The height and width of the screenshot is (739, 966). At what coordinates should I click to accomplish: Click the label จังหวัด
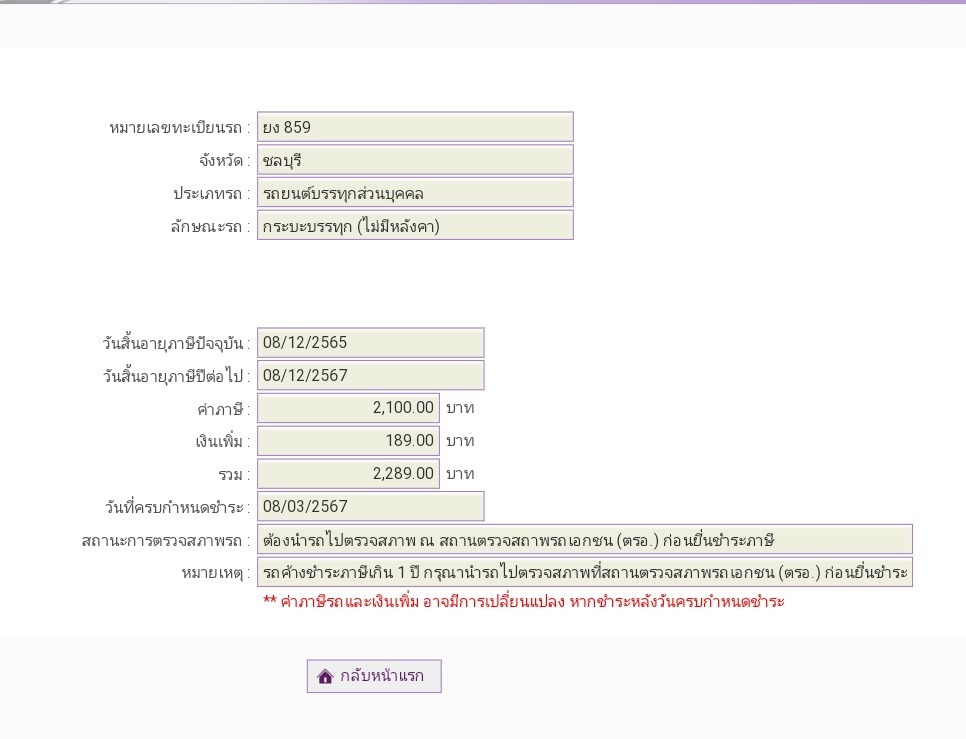[224, 161]
